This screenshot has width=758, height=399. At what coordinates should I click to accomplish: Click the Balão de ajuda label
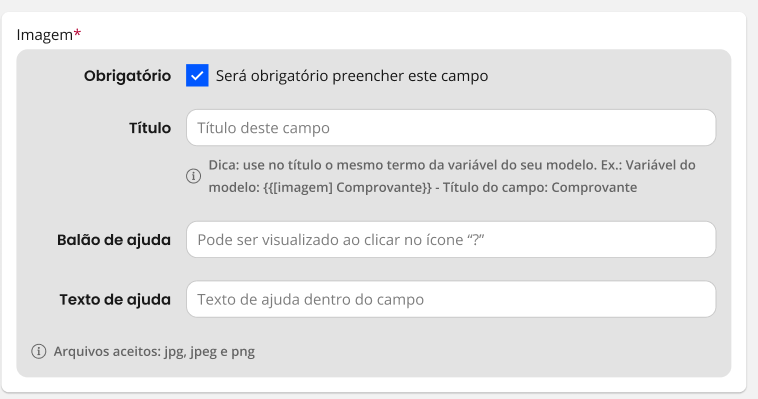tap(114, 240)
